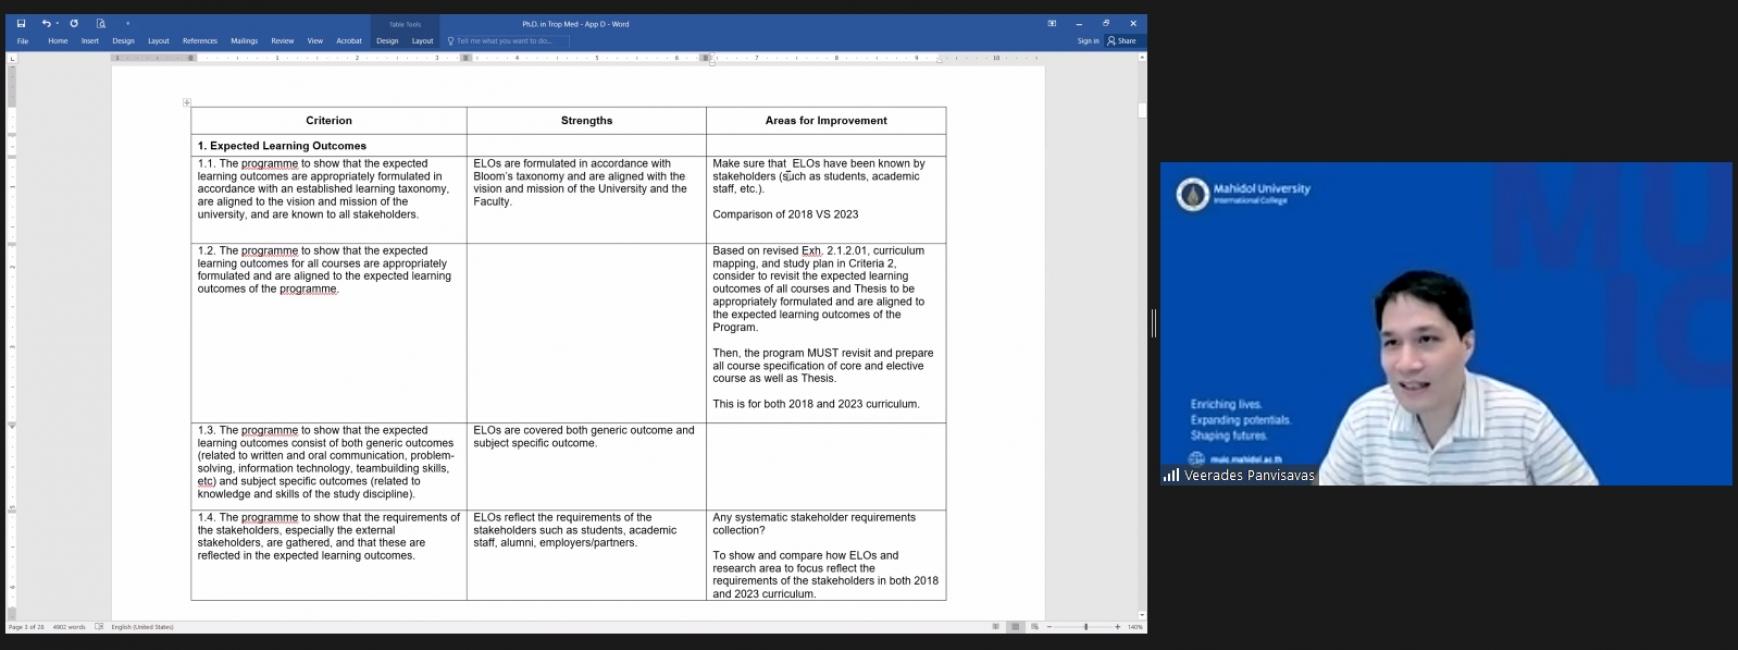
Task: Click the horizontal ruler above the page
Action: [577, 58]
